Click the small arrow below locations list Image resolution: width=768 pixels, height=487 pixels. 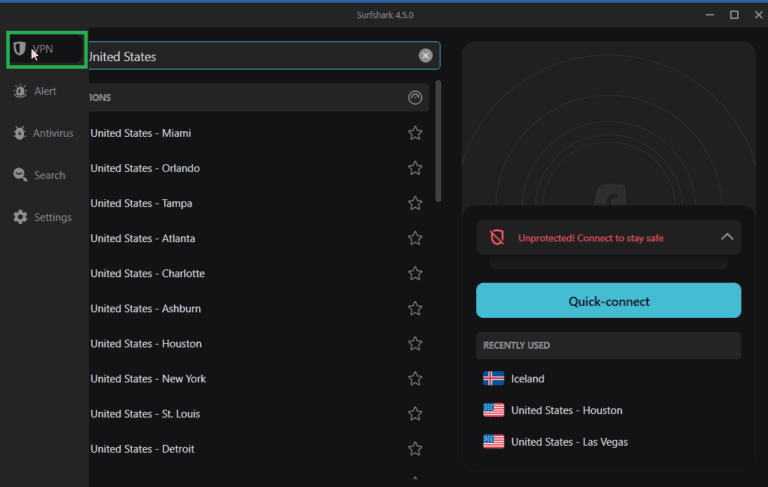(x=415, y=478)
